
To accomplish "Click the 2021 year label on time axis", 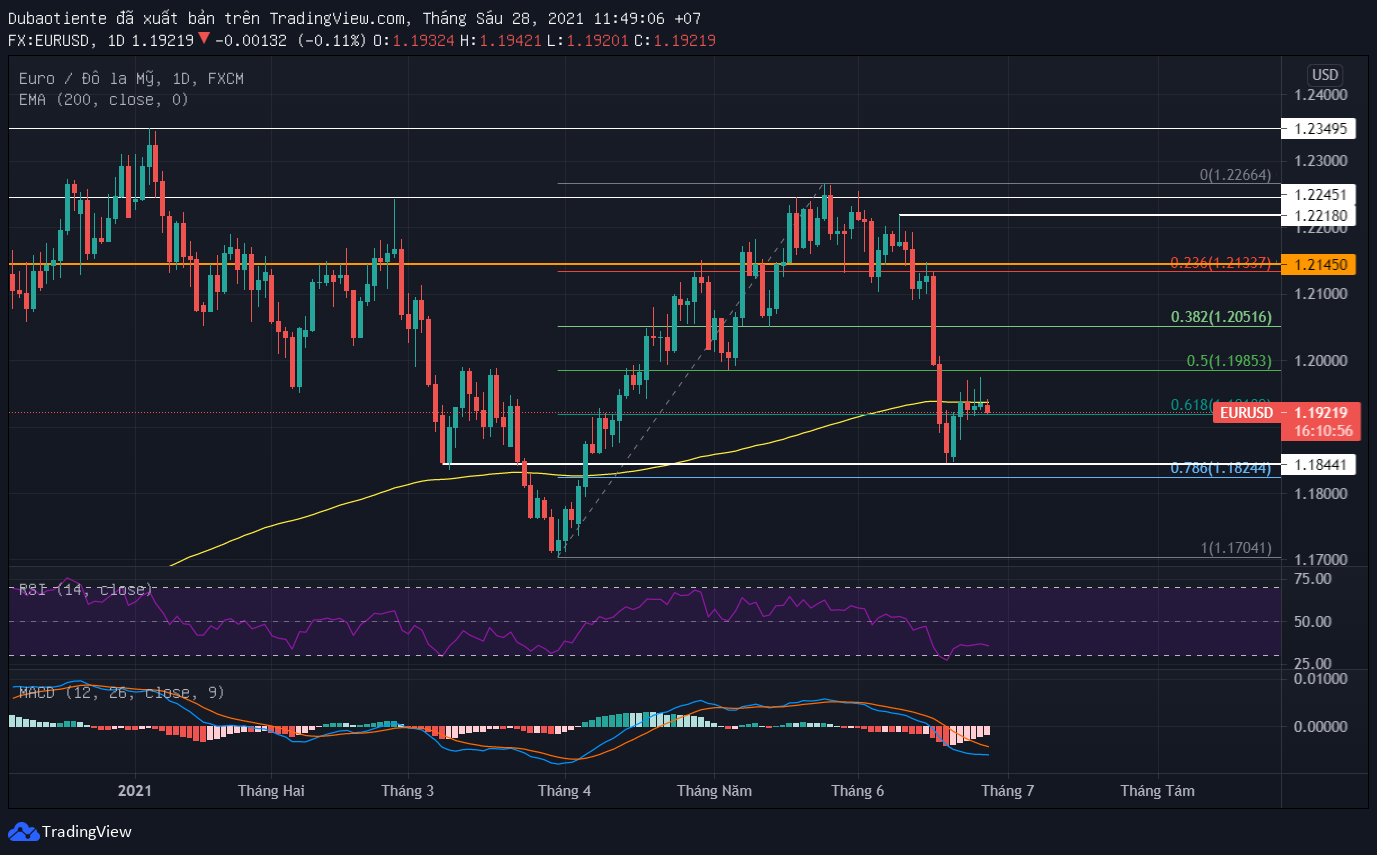I will [x=135, y=790].
